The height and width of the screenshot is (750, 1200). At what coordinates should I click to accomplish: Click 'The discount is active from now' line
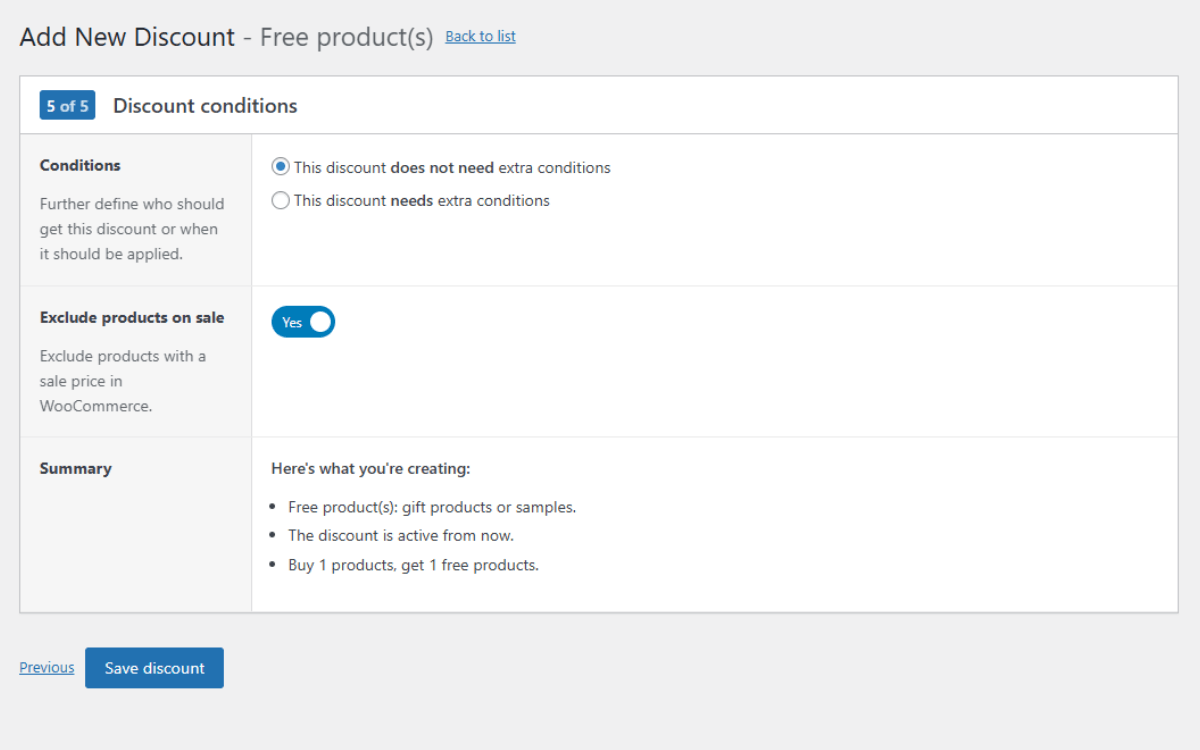[x=401, y=535]
